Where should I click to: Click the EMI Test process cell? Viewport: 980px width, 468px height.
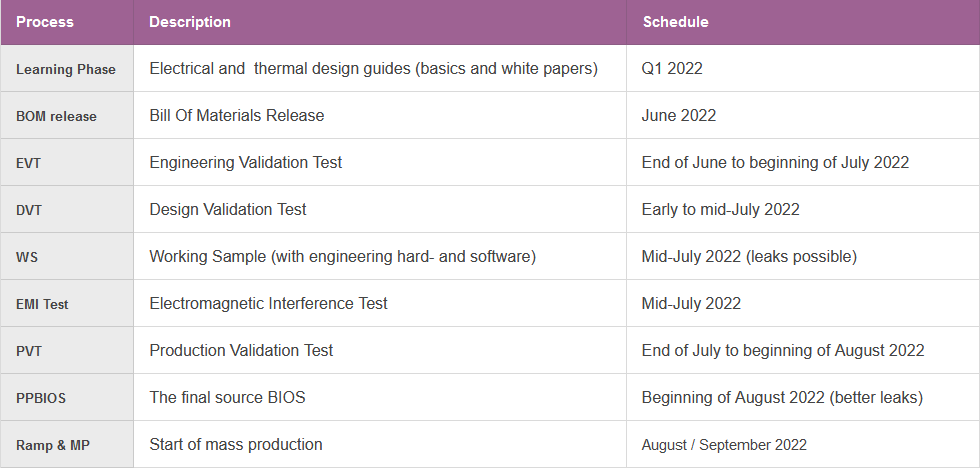pyautogui.click(x=43, y=304)
